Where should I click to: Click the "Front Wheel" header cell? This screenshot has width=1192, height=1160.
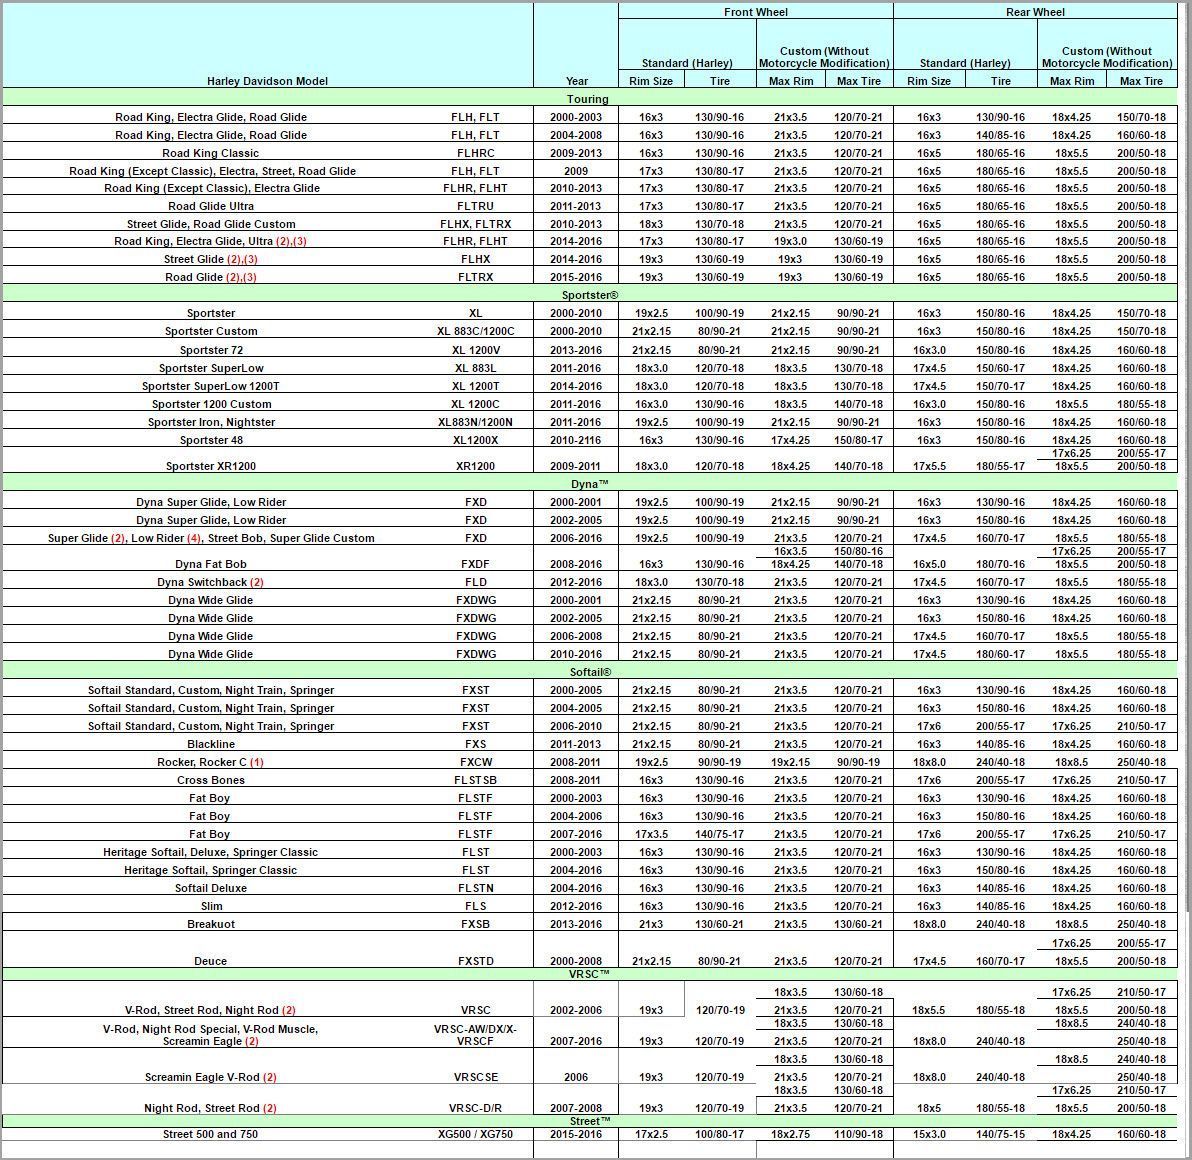755,12
